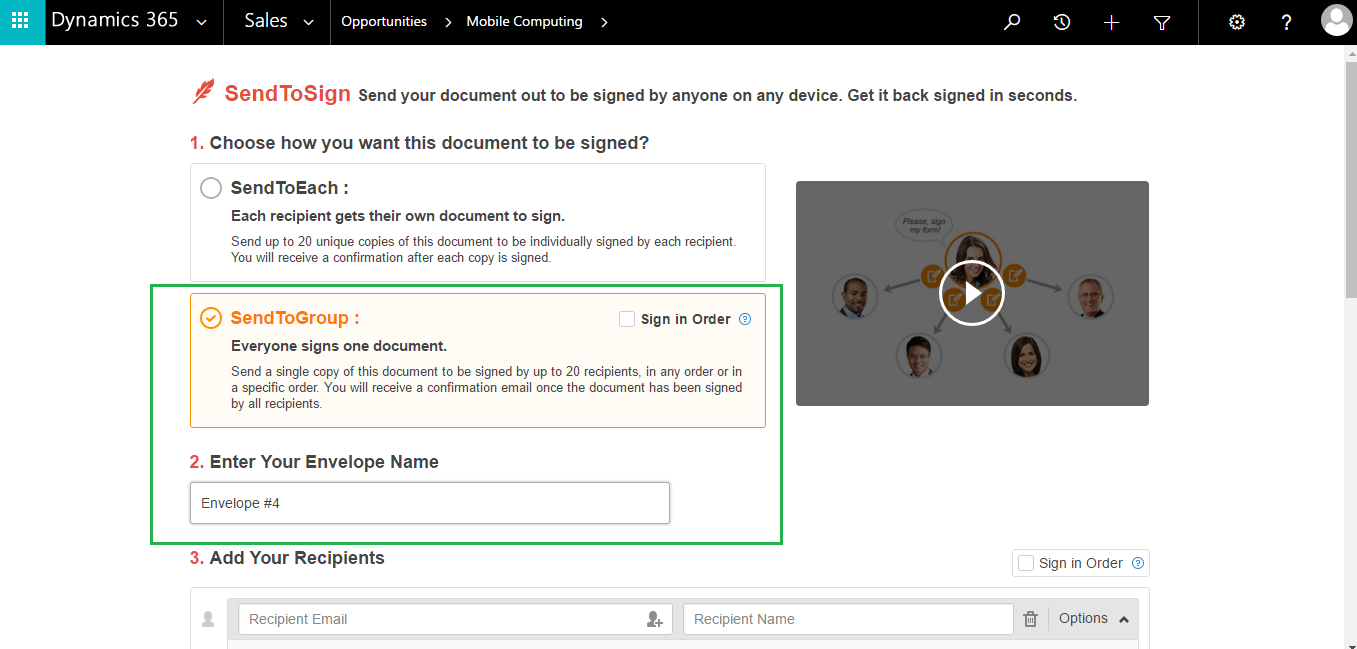Screen dimensions: 1357x649
Task: Open Mobile Computing record breadcrumb
Action: tap(524, 21)
